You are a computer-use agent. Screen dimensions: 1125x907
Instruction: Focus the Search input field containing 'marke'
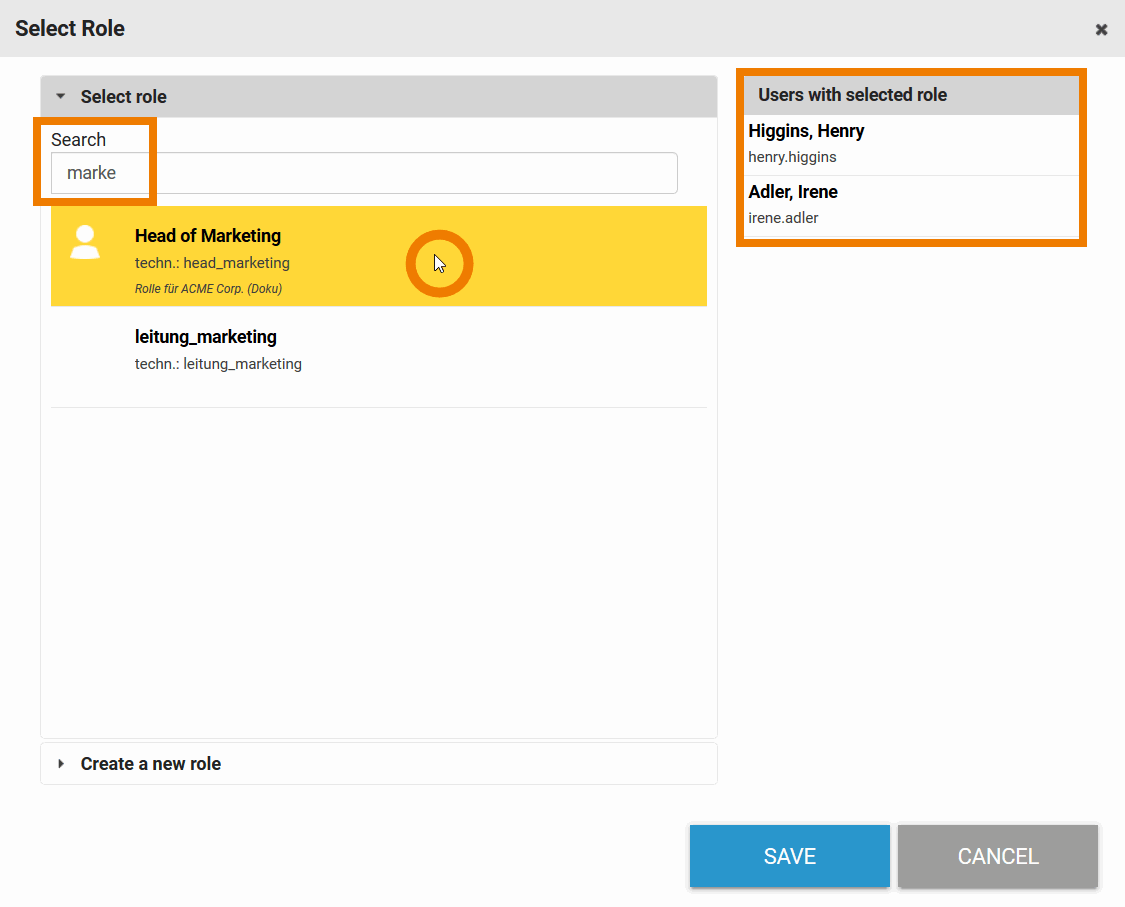pos(364,173)
